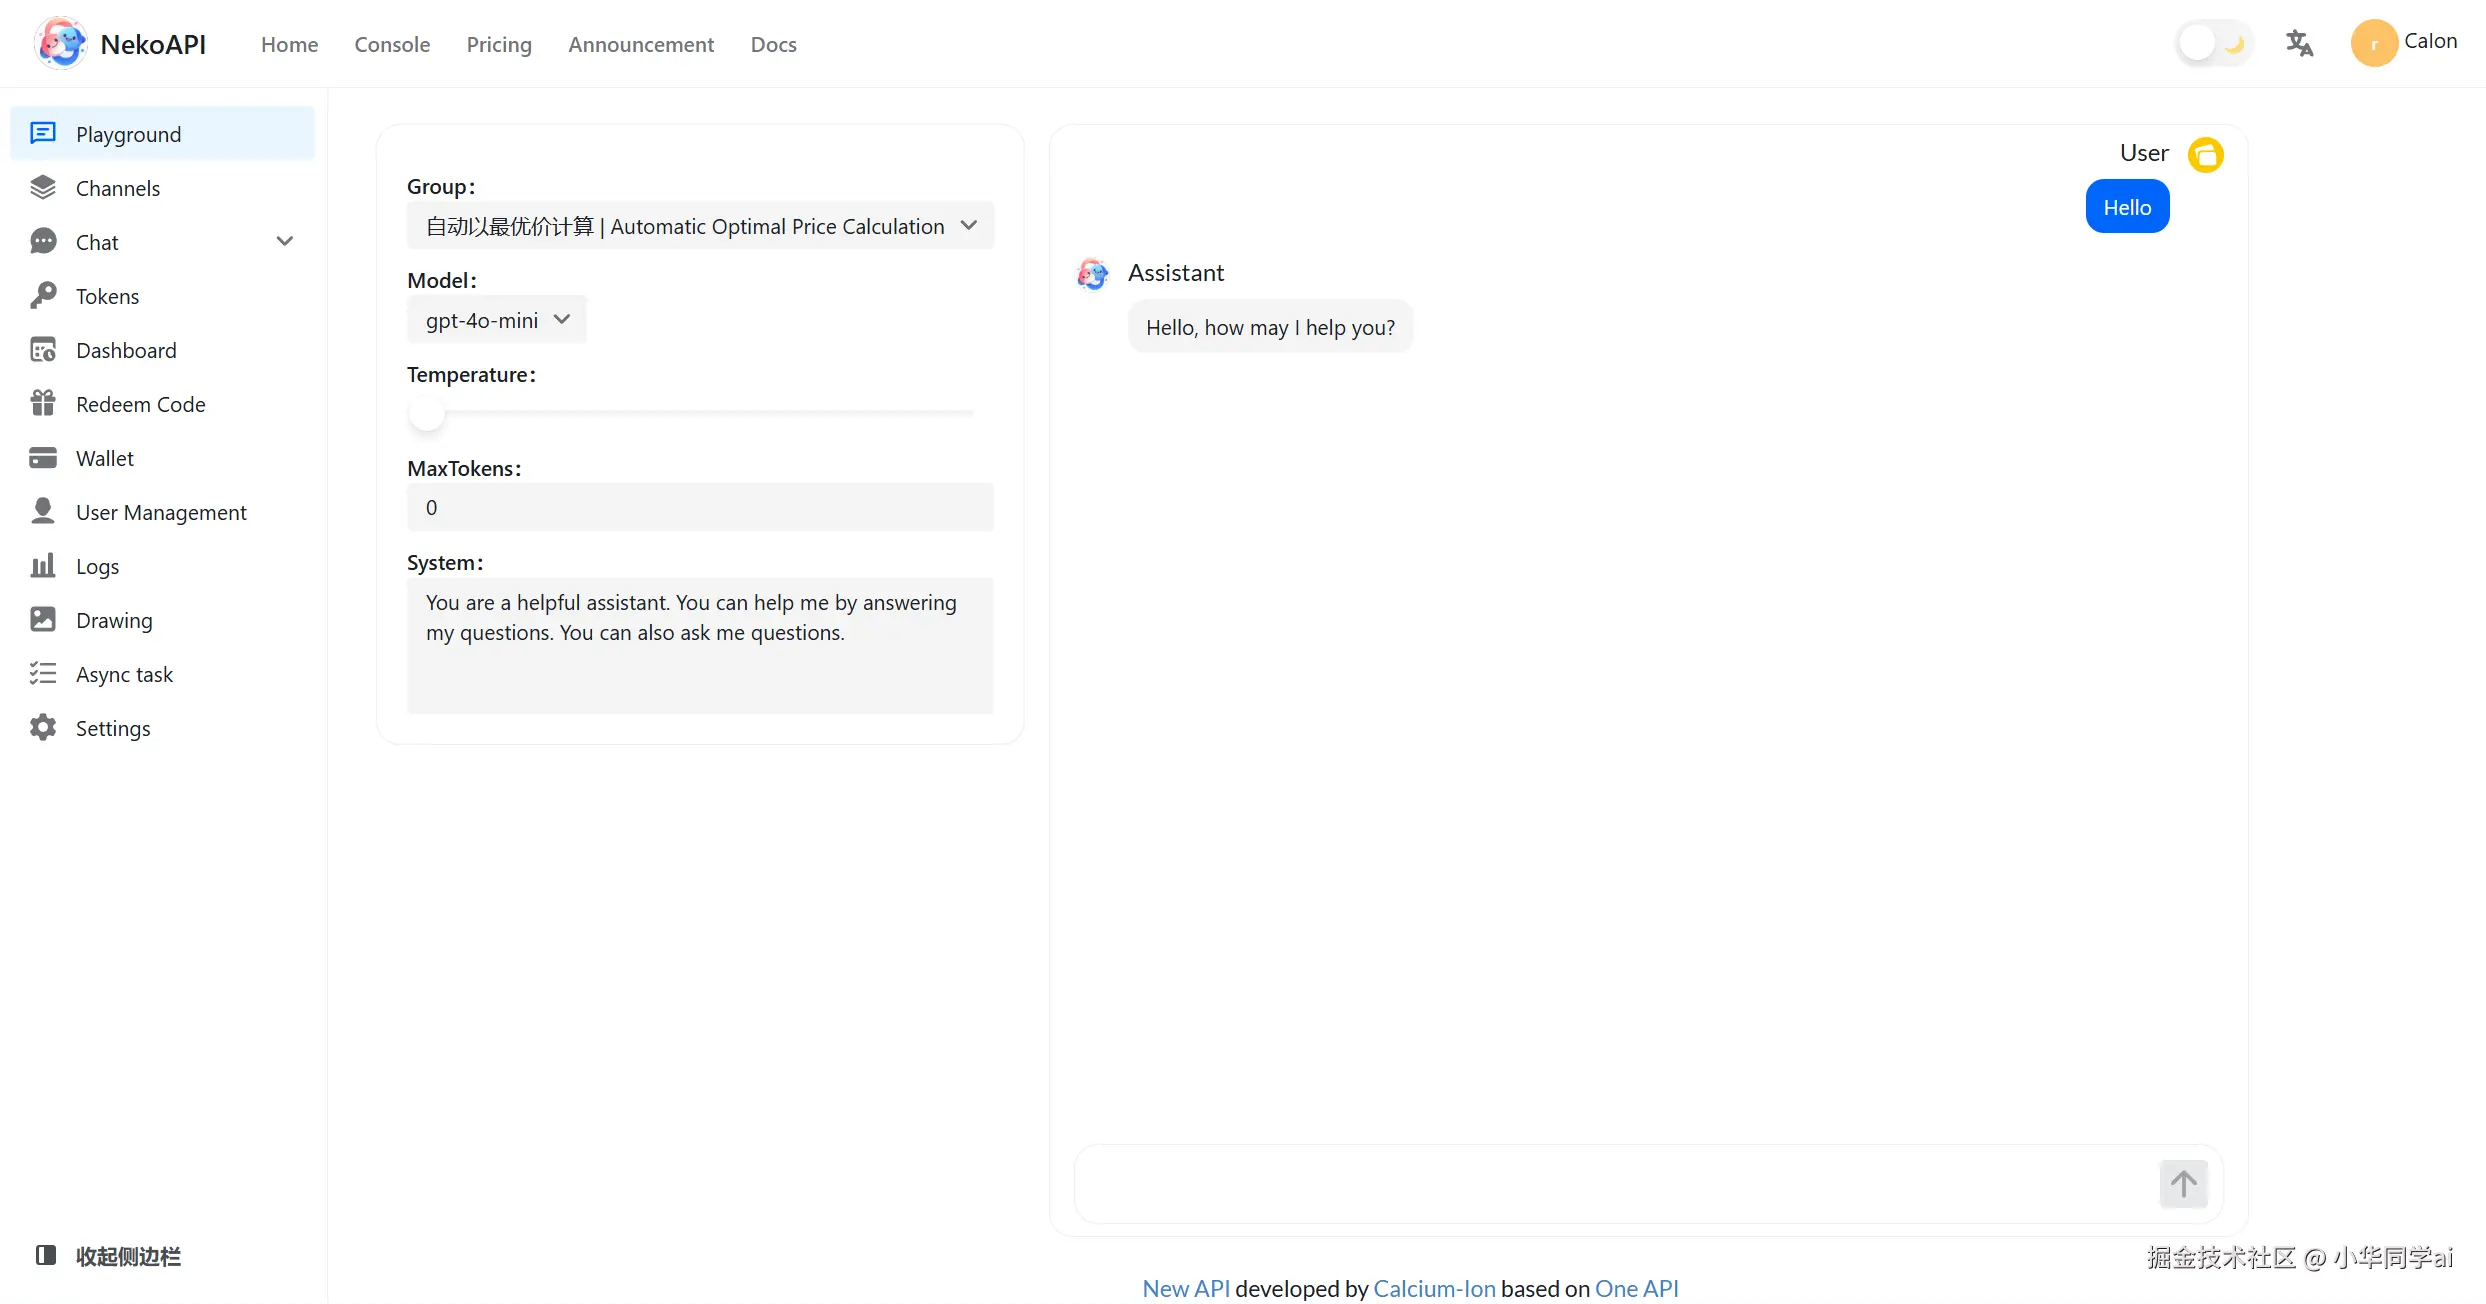This screenshot has width=2486, height=1304.
Task: Open the One API footer link
Action: [1636, 1288]
